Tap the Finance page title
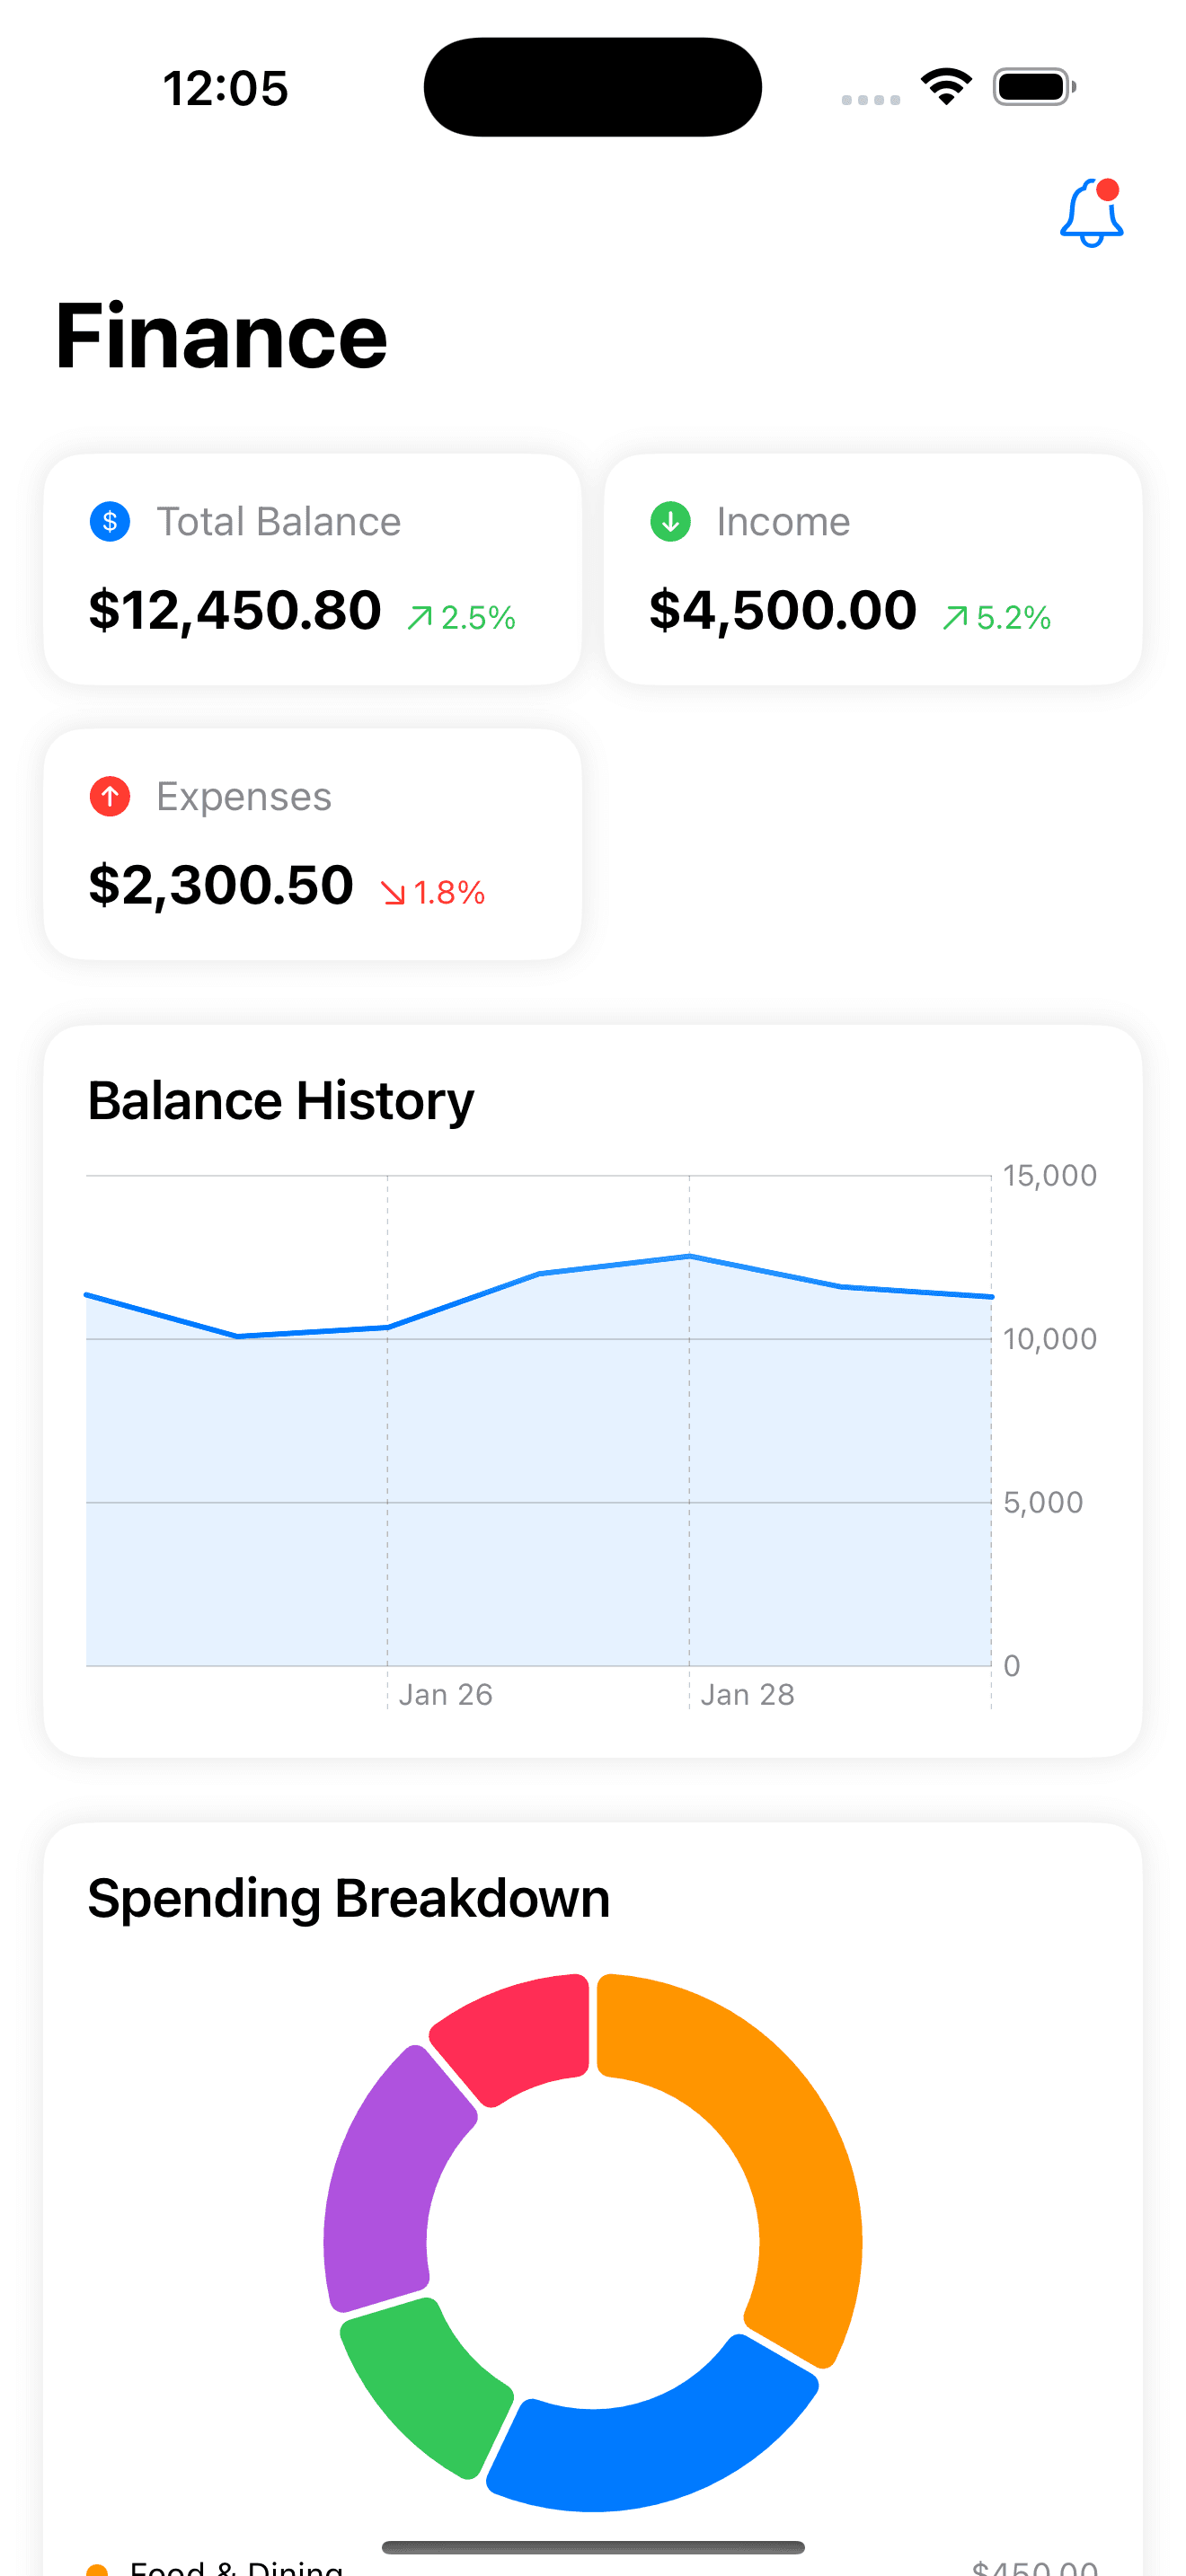The height and width of the screenshot is (2576, 1186). click(x=221, y=336)
